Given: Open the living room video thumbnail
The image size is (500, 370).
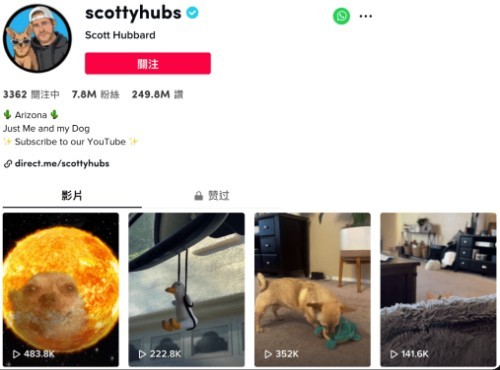Looking at the screenshot, I should [438, 290].
